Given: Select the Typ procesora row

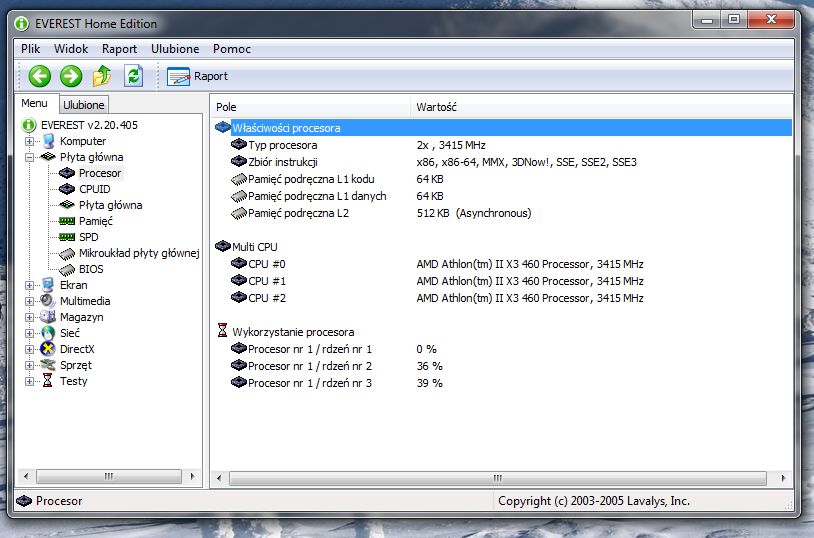Looking at the screenshot, I should click(x=503, y=145).
